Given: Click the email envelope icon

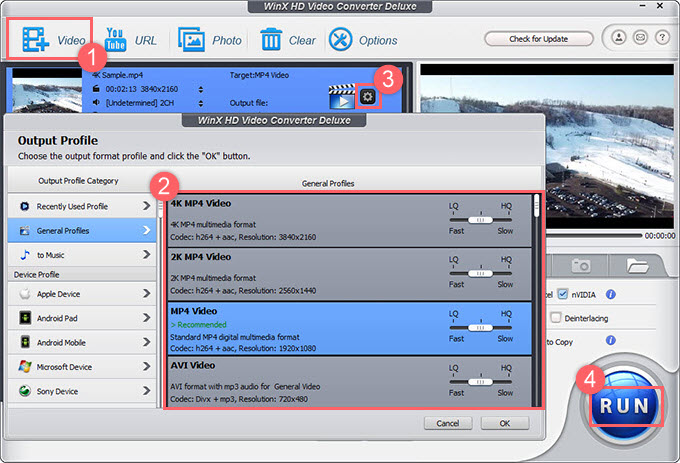Looking at the screenshot, I should click(x=640, y=38).
